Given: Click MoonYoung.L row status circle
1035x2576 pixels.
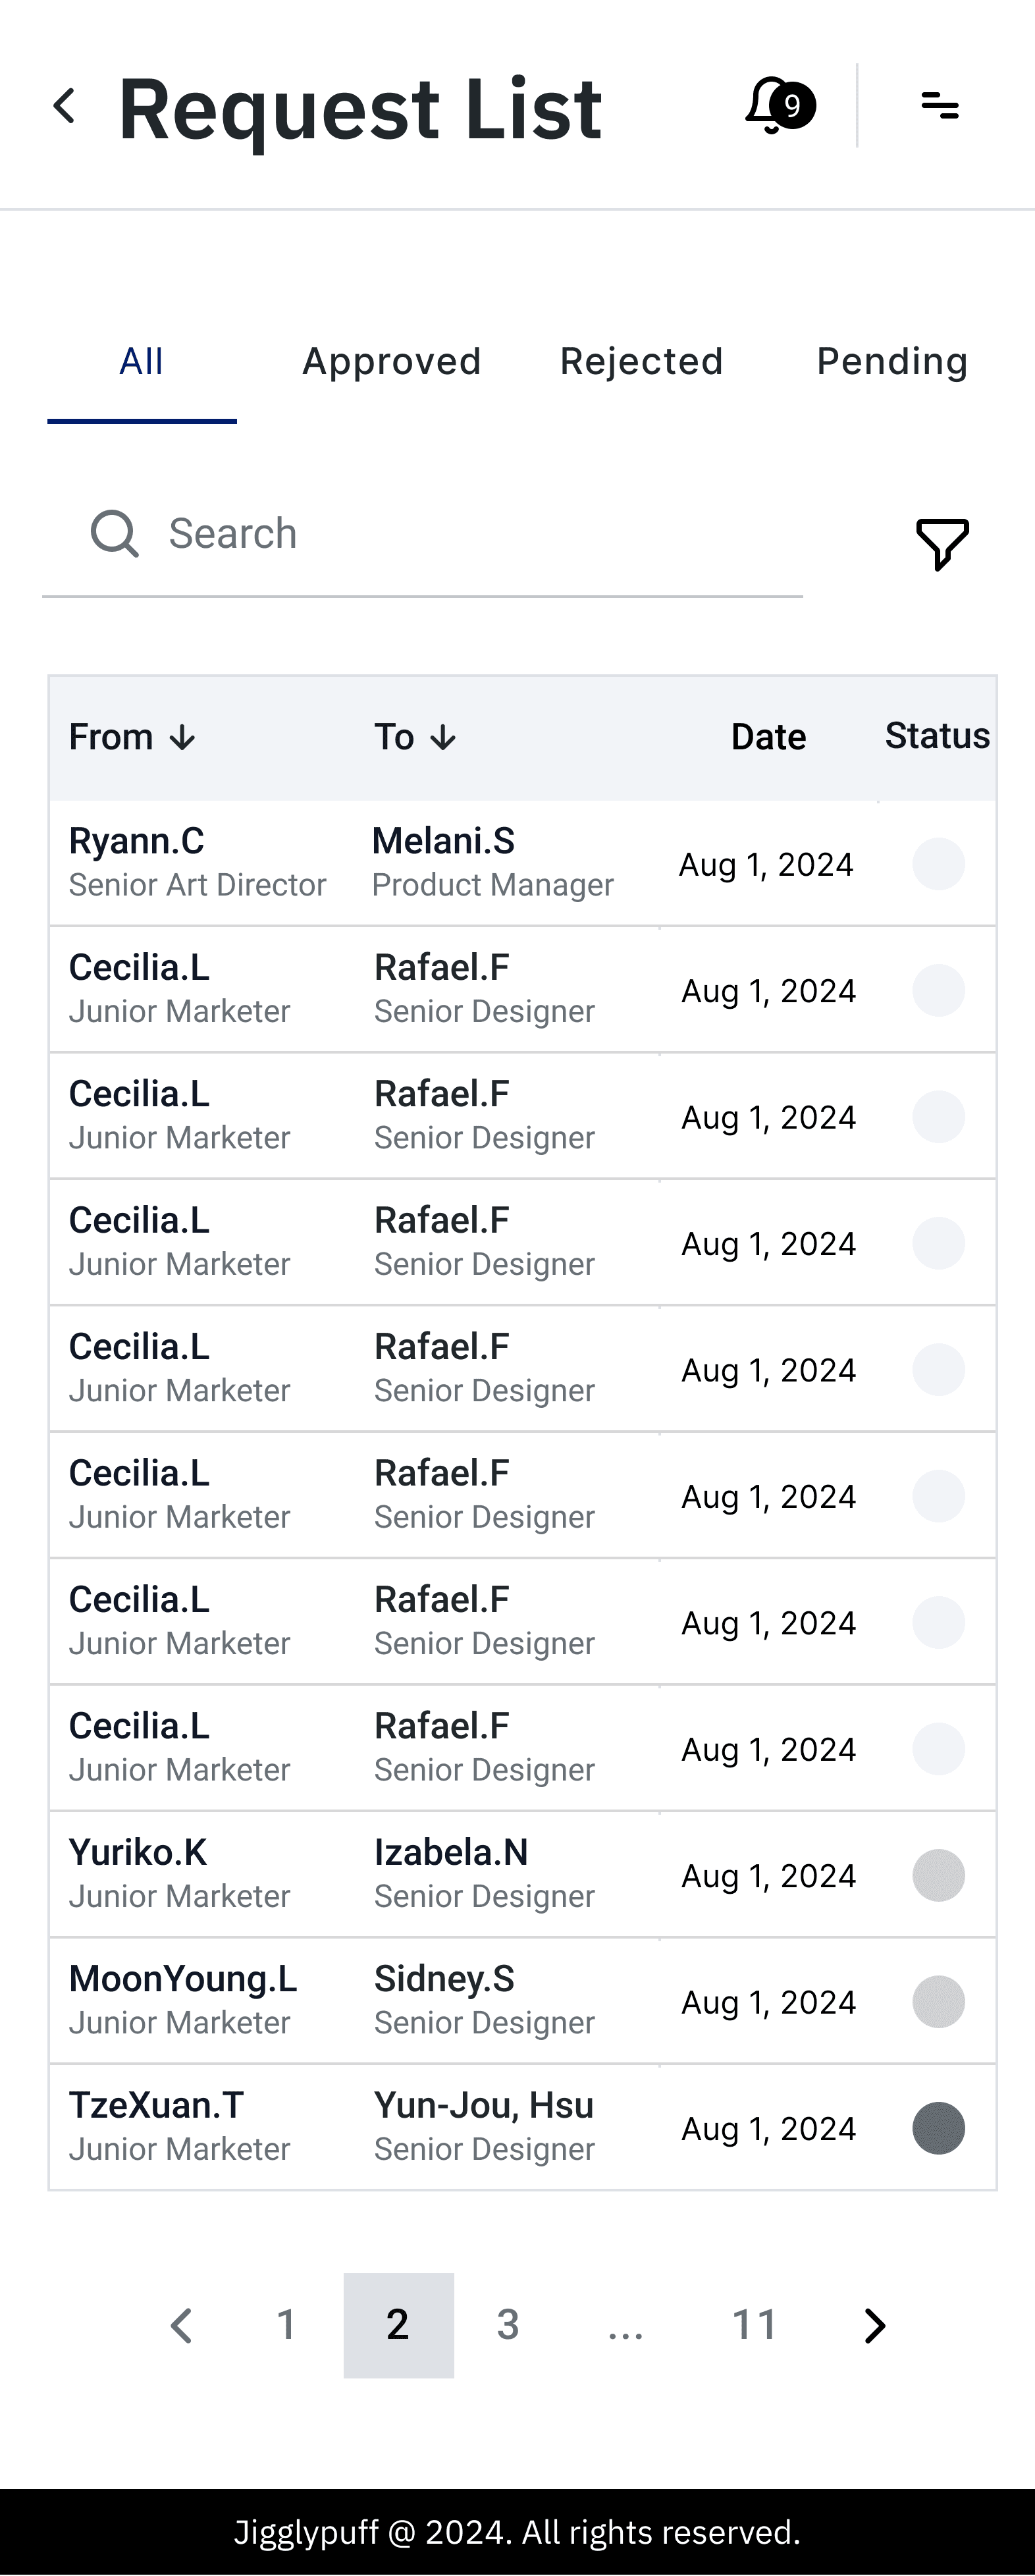Looking at the screenshot, I should (x=938, y=2001).
